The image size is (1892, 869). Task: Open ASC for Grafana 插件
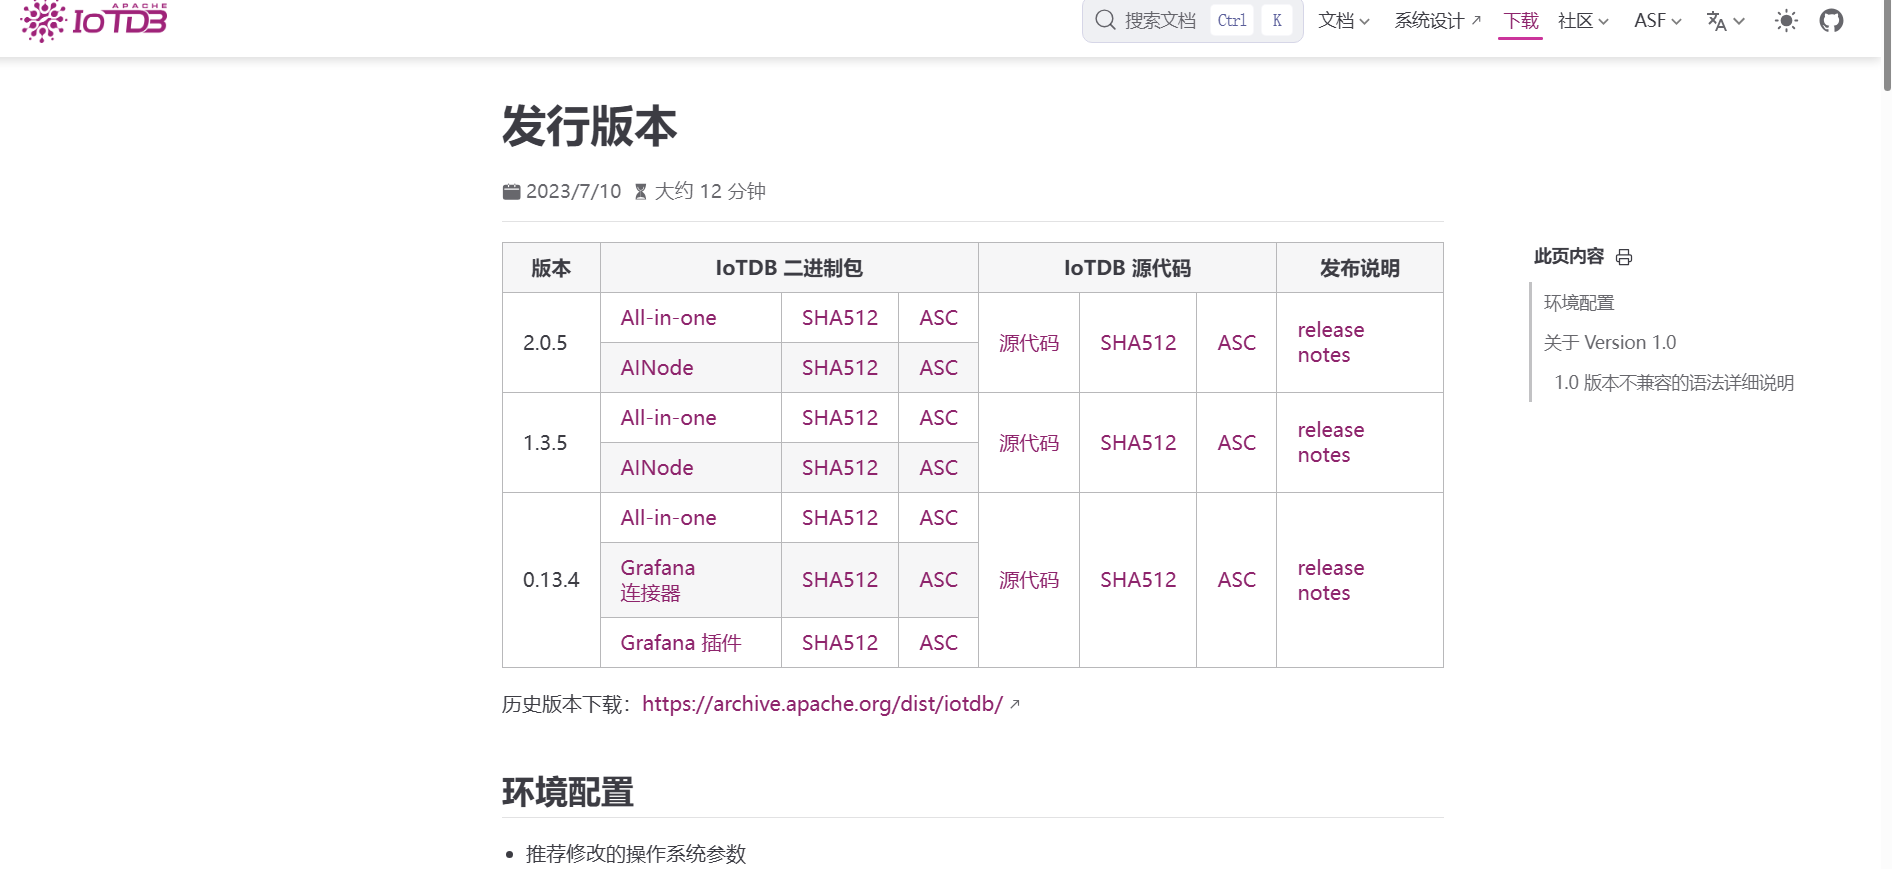(x=938, y=643)
